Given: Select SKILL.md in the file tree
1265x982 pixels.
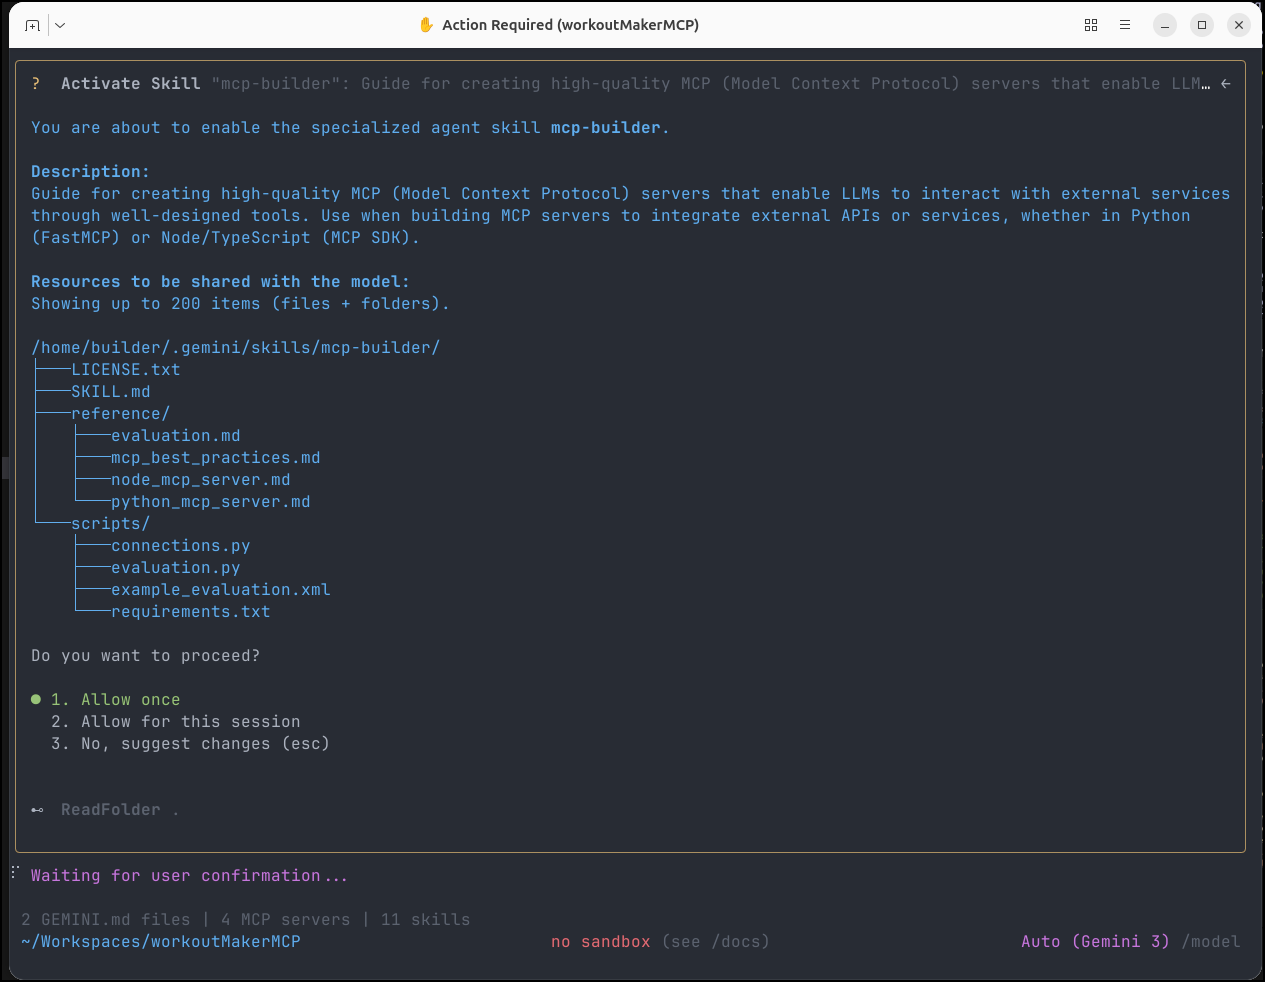Looking at the screenshot, I should pos(110,392).
